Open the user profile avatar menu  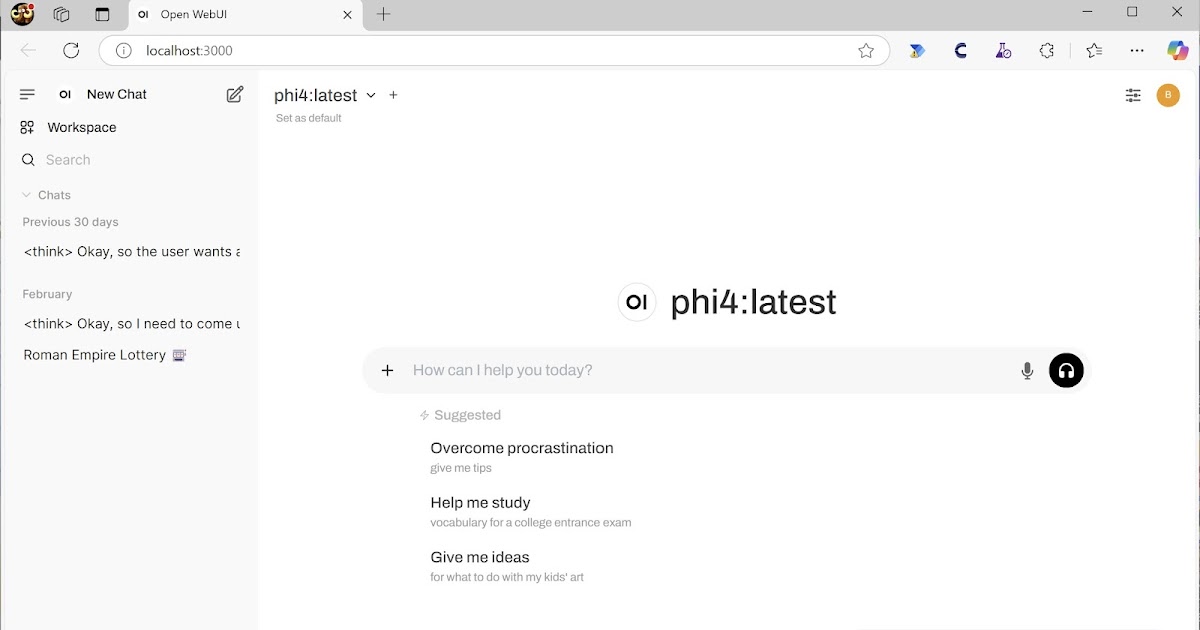1168,95
